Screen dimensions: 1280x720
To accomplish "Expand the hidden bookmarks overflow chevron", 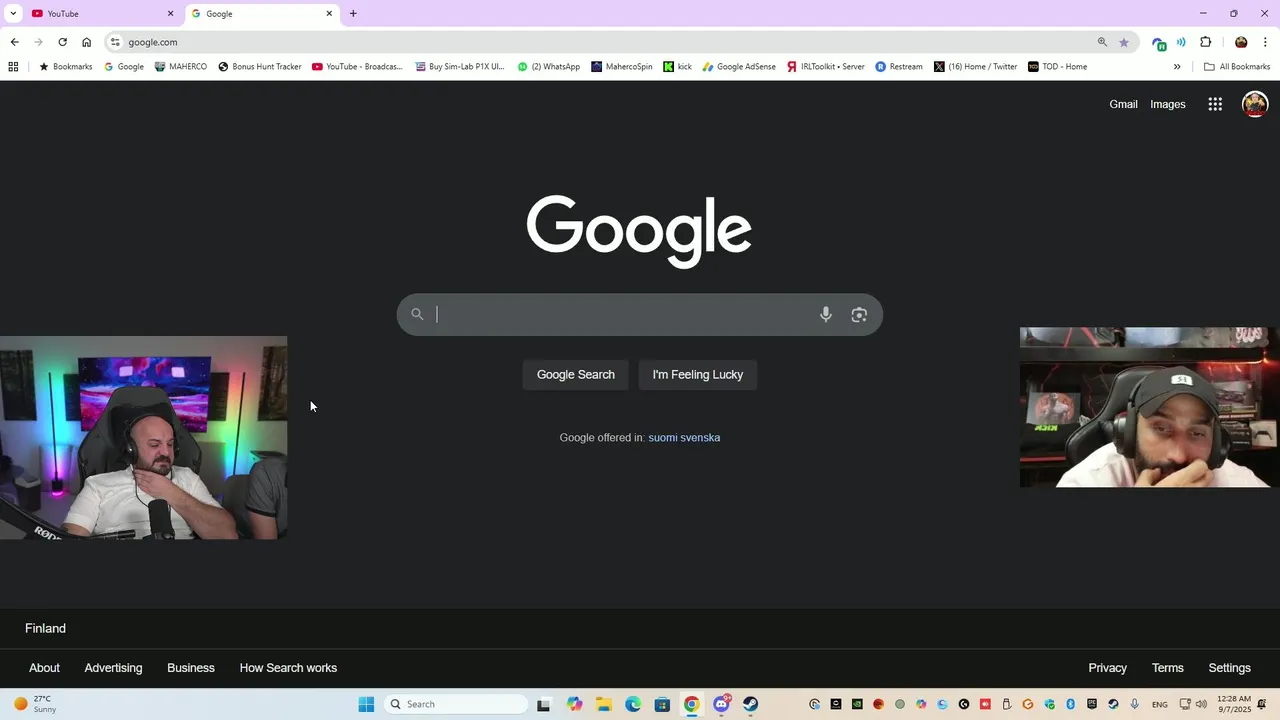I will click(x=1177, y=67).
